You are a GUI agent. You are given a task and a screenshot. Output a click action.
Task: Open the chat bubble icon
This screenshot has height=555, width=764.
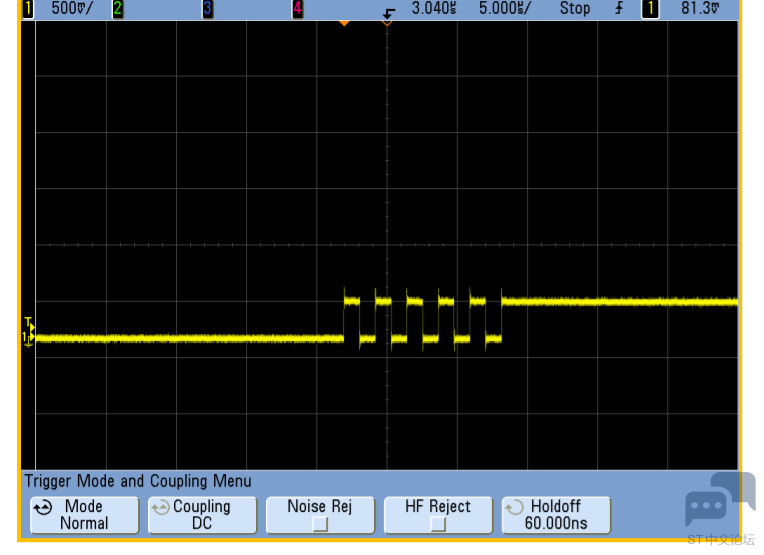[720, 499]
